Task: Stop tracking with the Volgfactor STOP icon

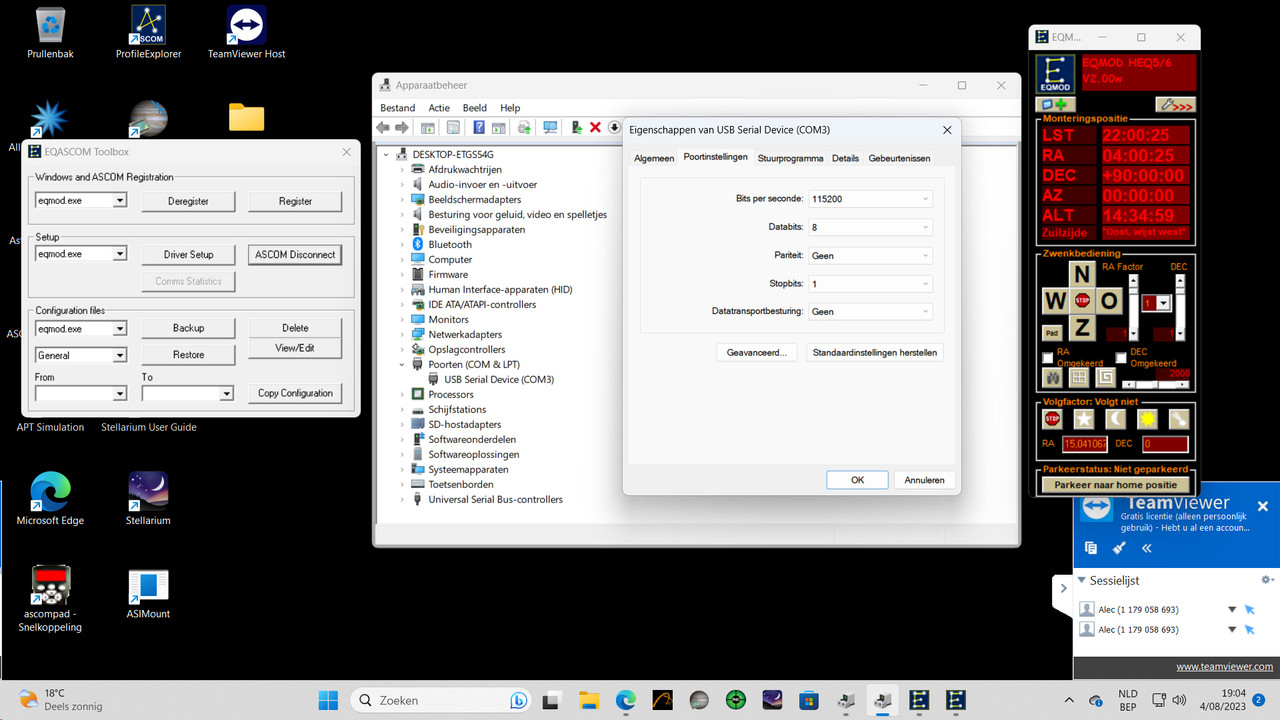Action: 1052,419
